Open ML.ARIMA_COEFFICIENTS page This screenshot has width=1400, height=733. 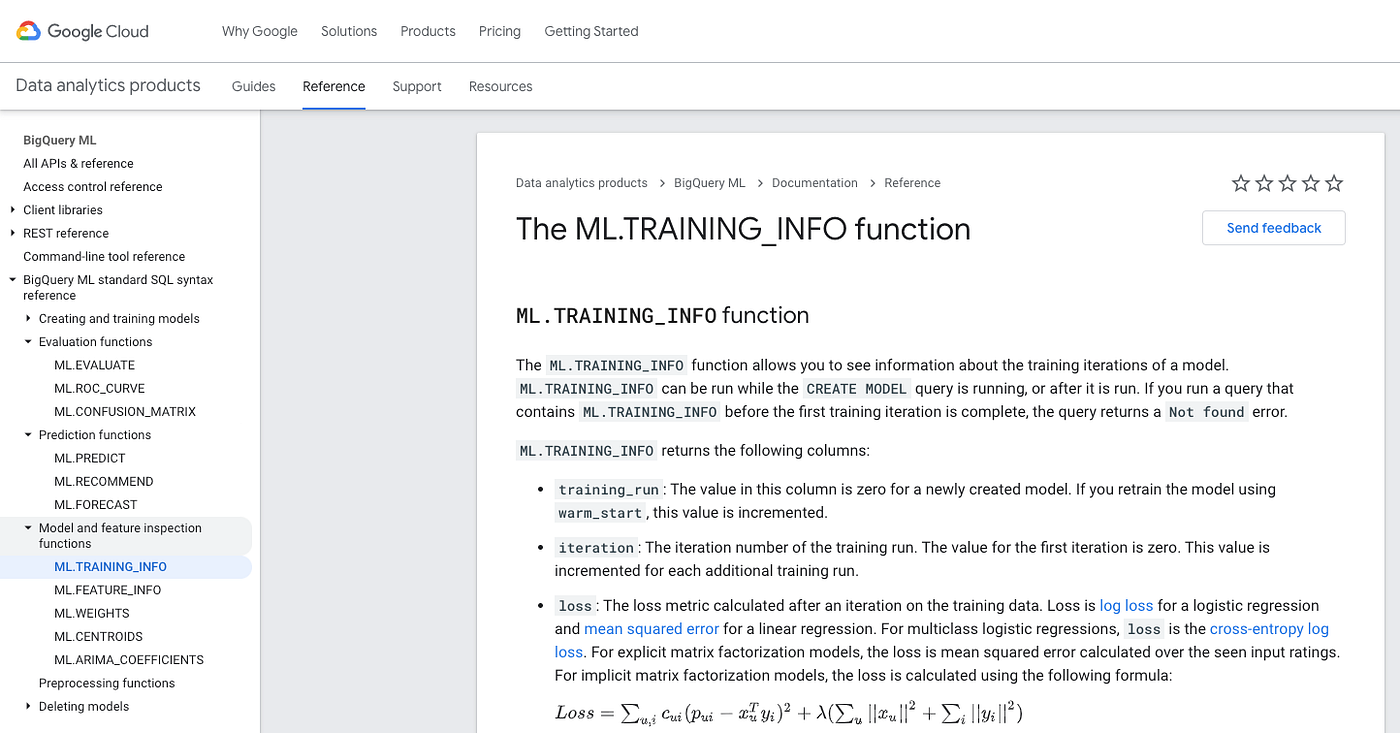coord(129,660)
